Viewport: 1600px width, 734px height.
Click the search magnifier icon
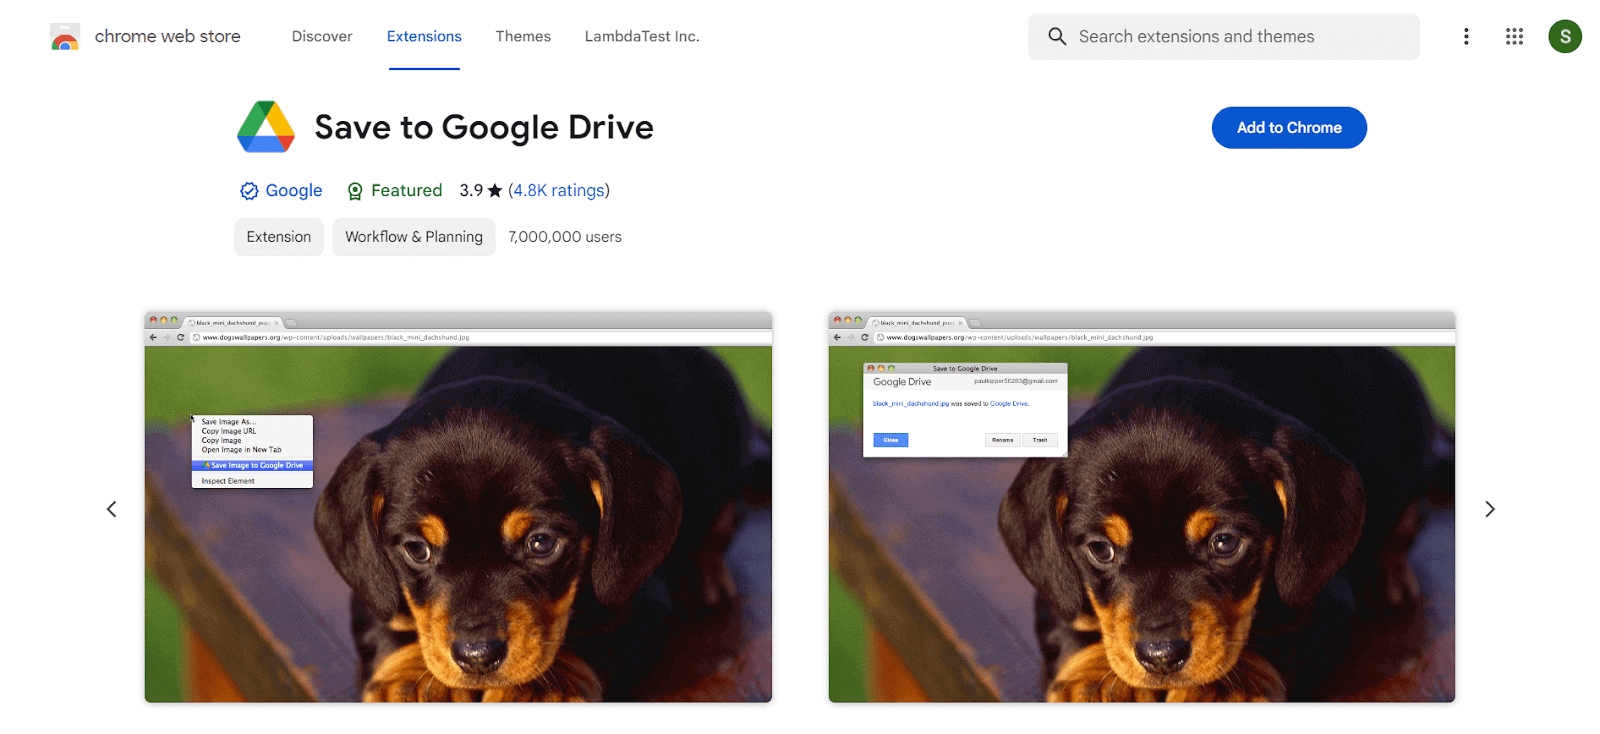(1057, 36)
